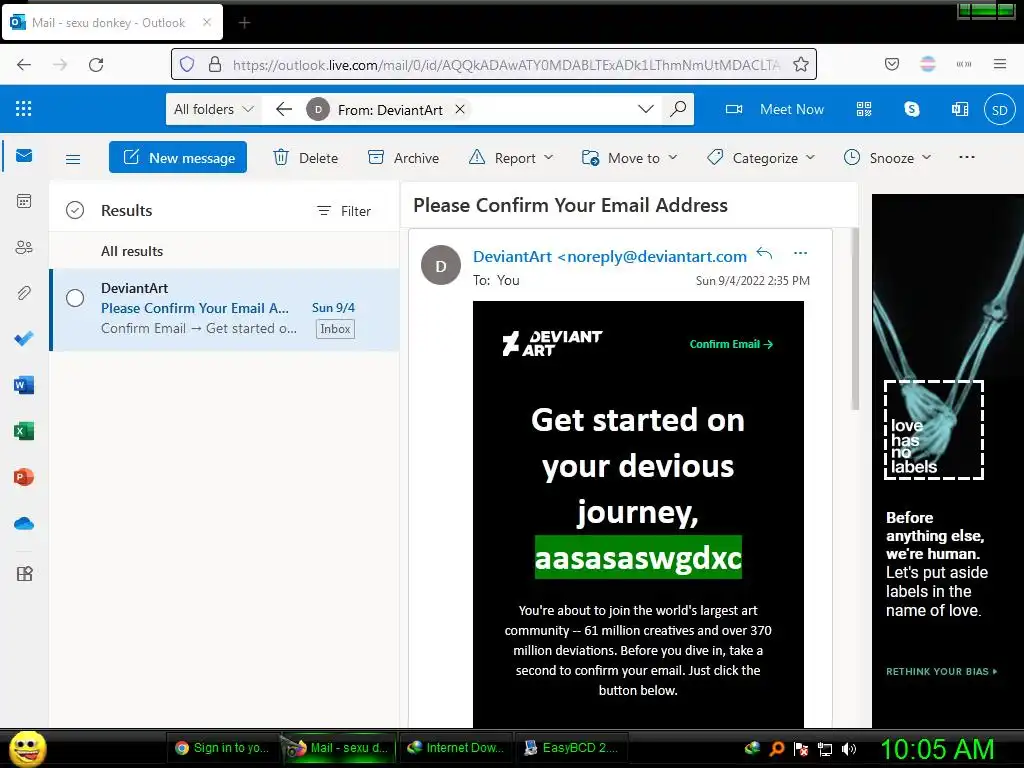
Task: Reload the page in the browser
Action: (x=96, y=64)
